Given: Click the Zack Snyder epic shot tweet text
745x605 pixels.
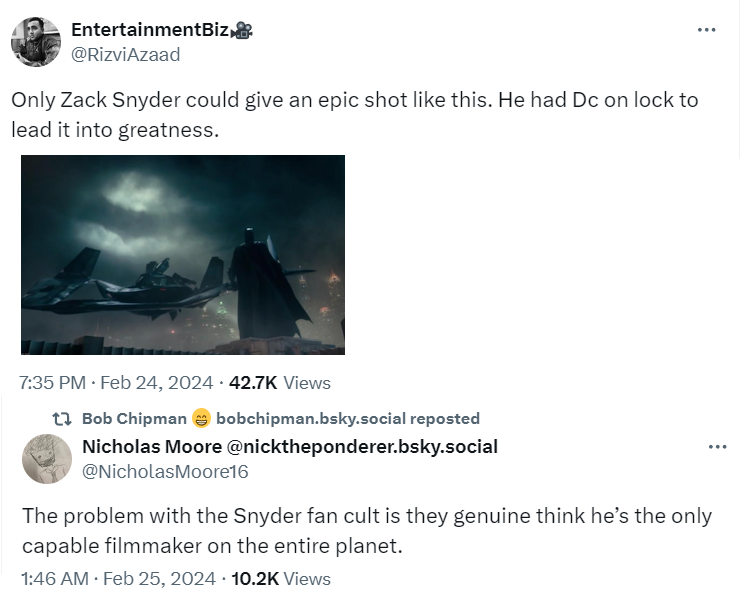Looking at the screenshot, I should click(354, 114).
